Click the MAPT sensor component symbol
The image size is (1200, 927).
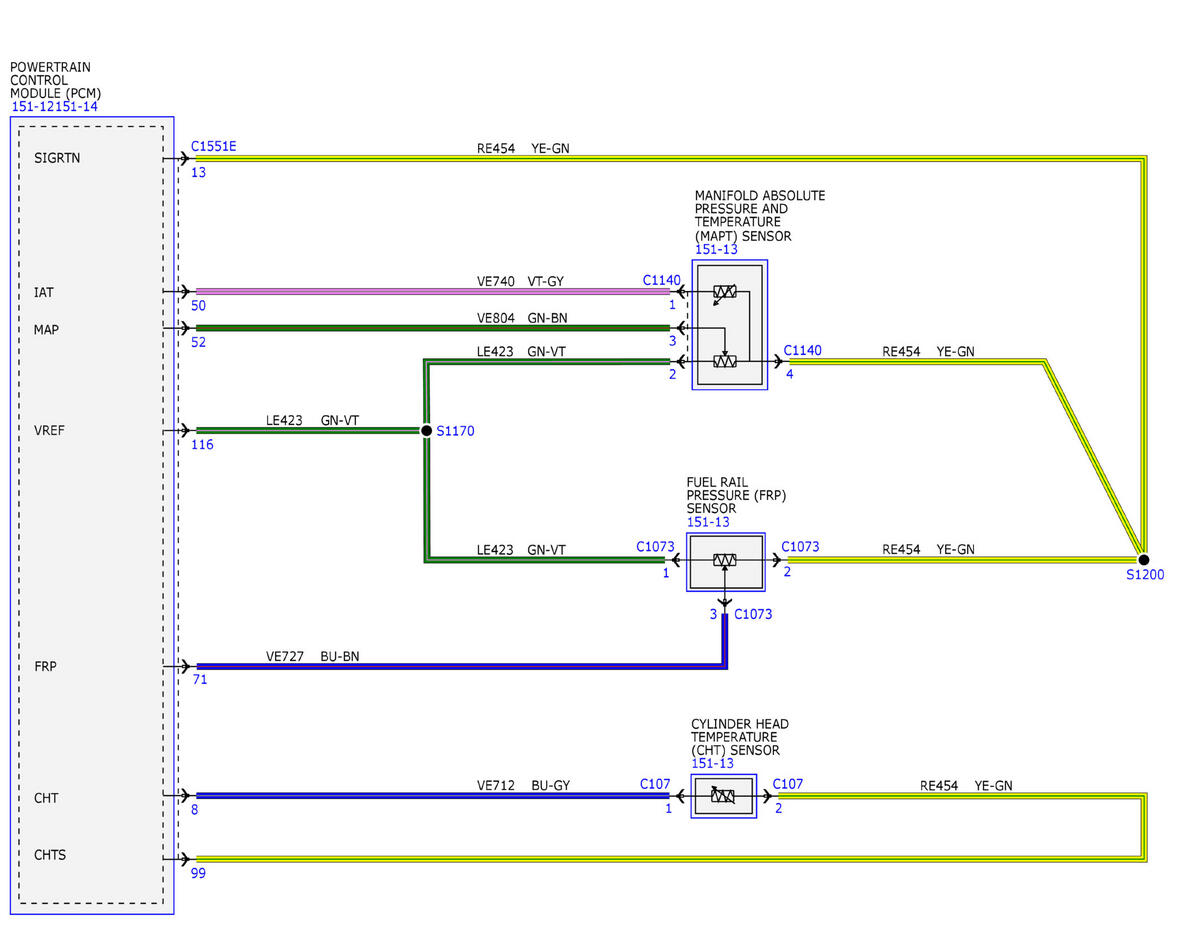point(730,325)
